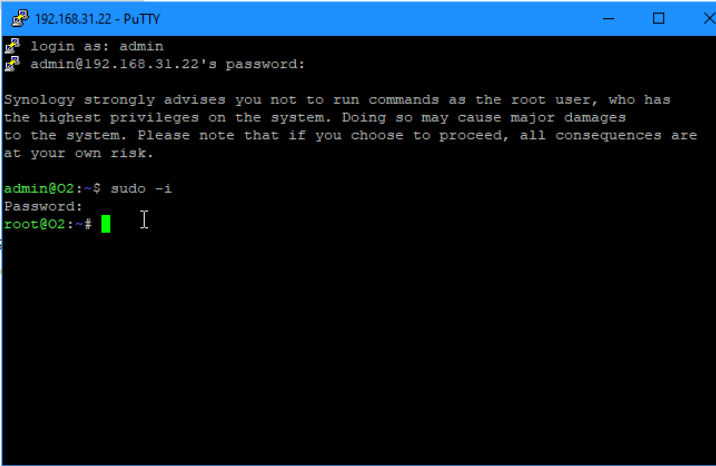Click the 'sudo -i' command text
This screenshot has width=716, height=466.
pyautogui.click(x=141, y=188)
